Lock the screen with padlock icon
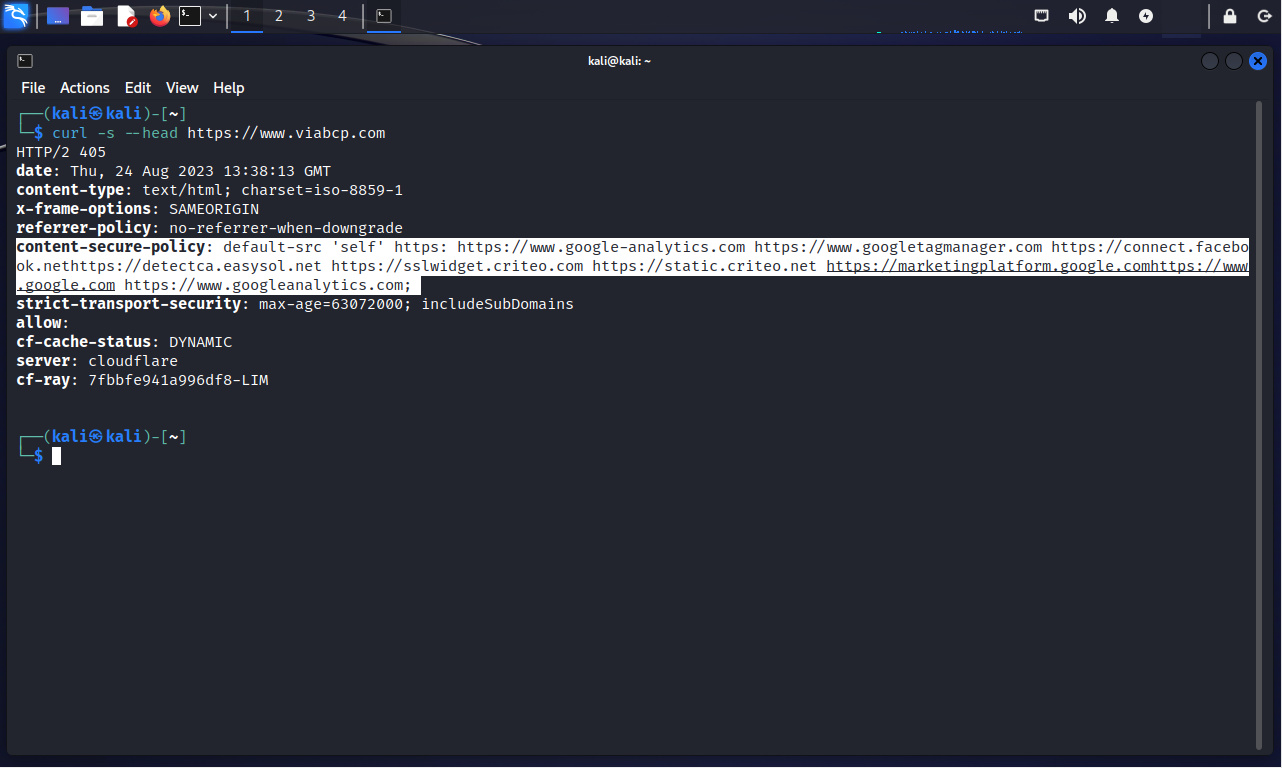 (x=1230, y=16)
